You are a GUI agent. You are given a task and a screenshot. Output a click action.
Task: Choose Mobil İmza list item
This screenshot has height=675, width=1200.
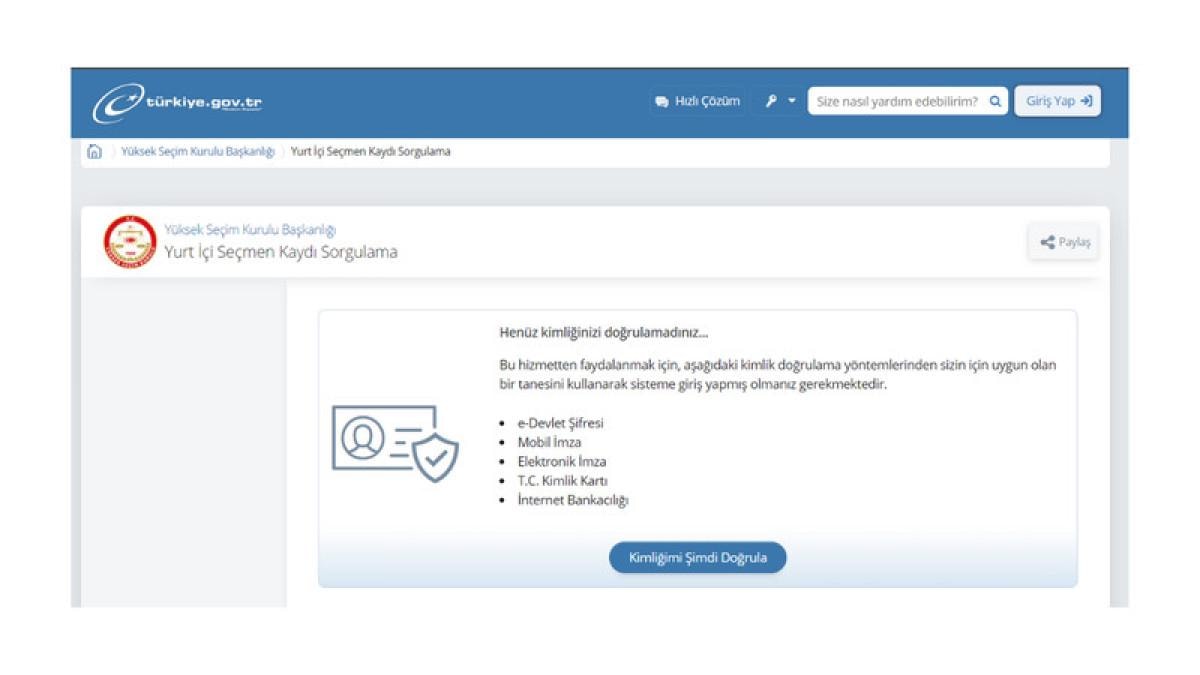(x=549, y=442)
